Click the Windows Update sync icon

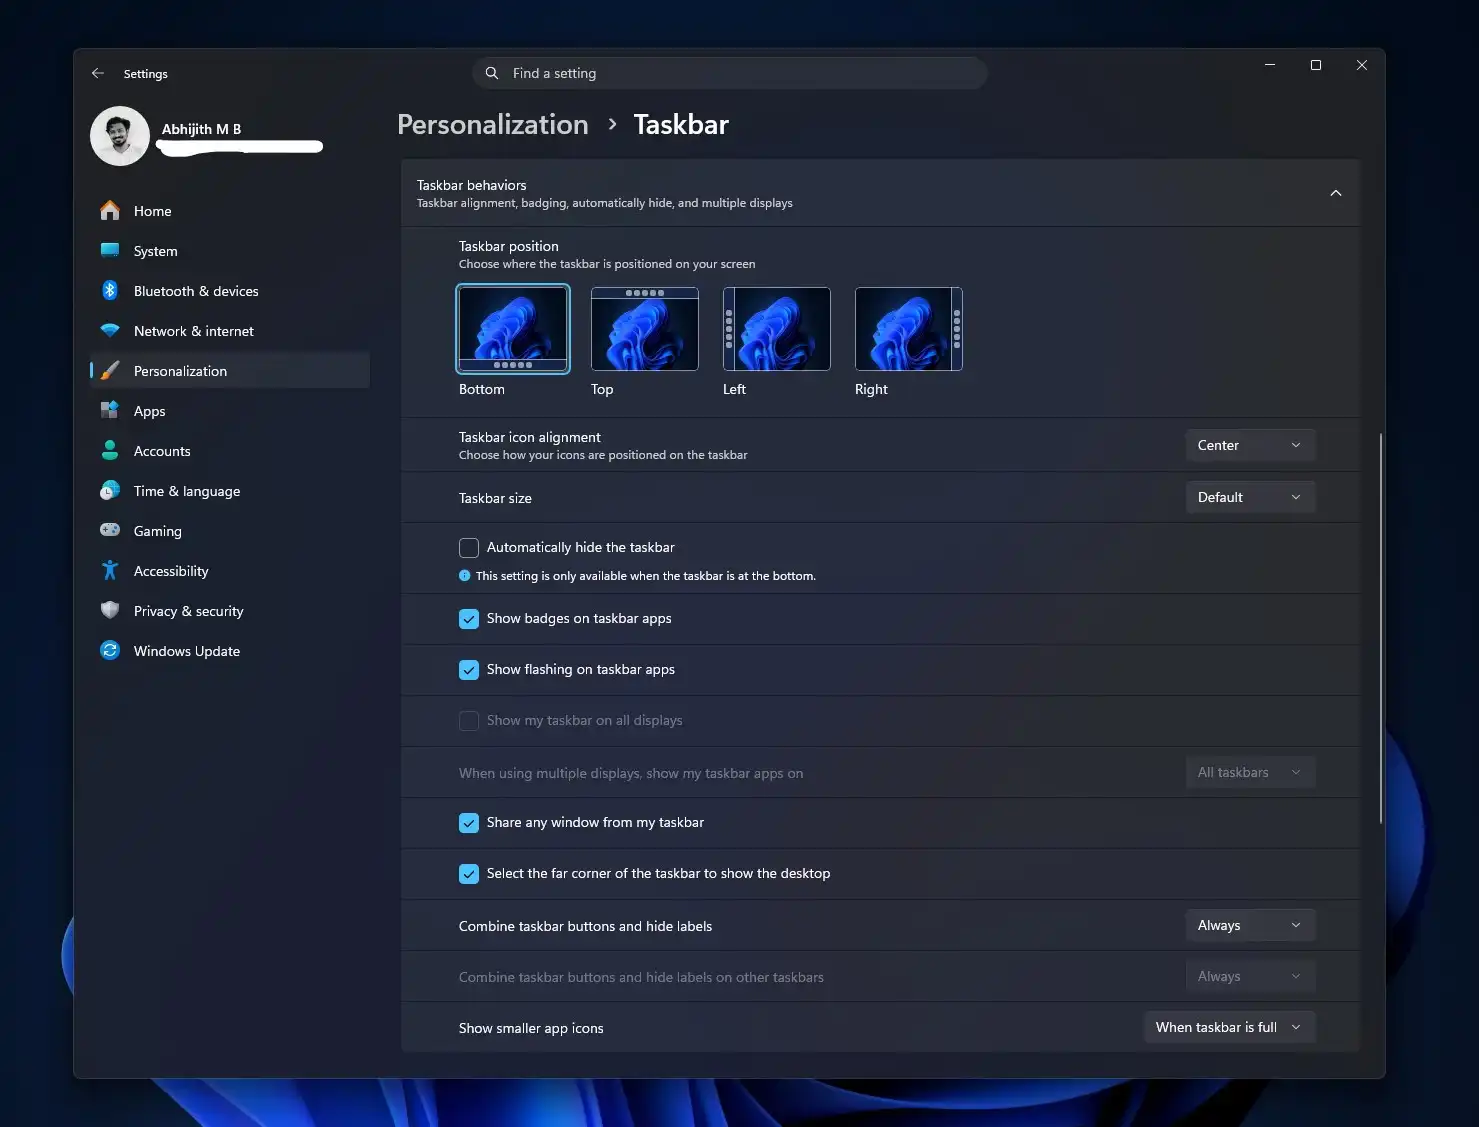click(110, 651)
